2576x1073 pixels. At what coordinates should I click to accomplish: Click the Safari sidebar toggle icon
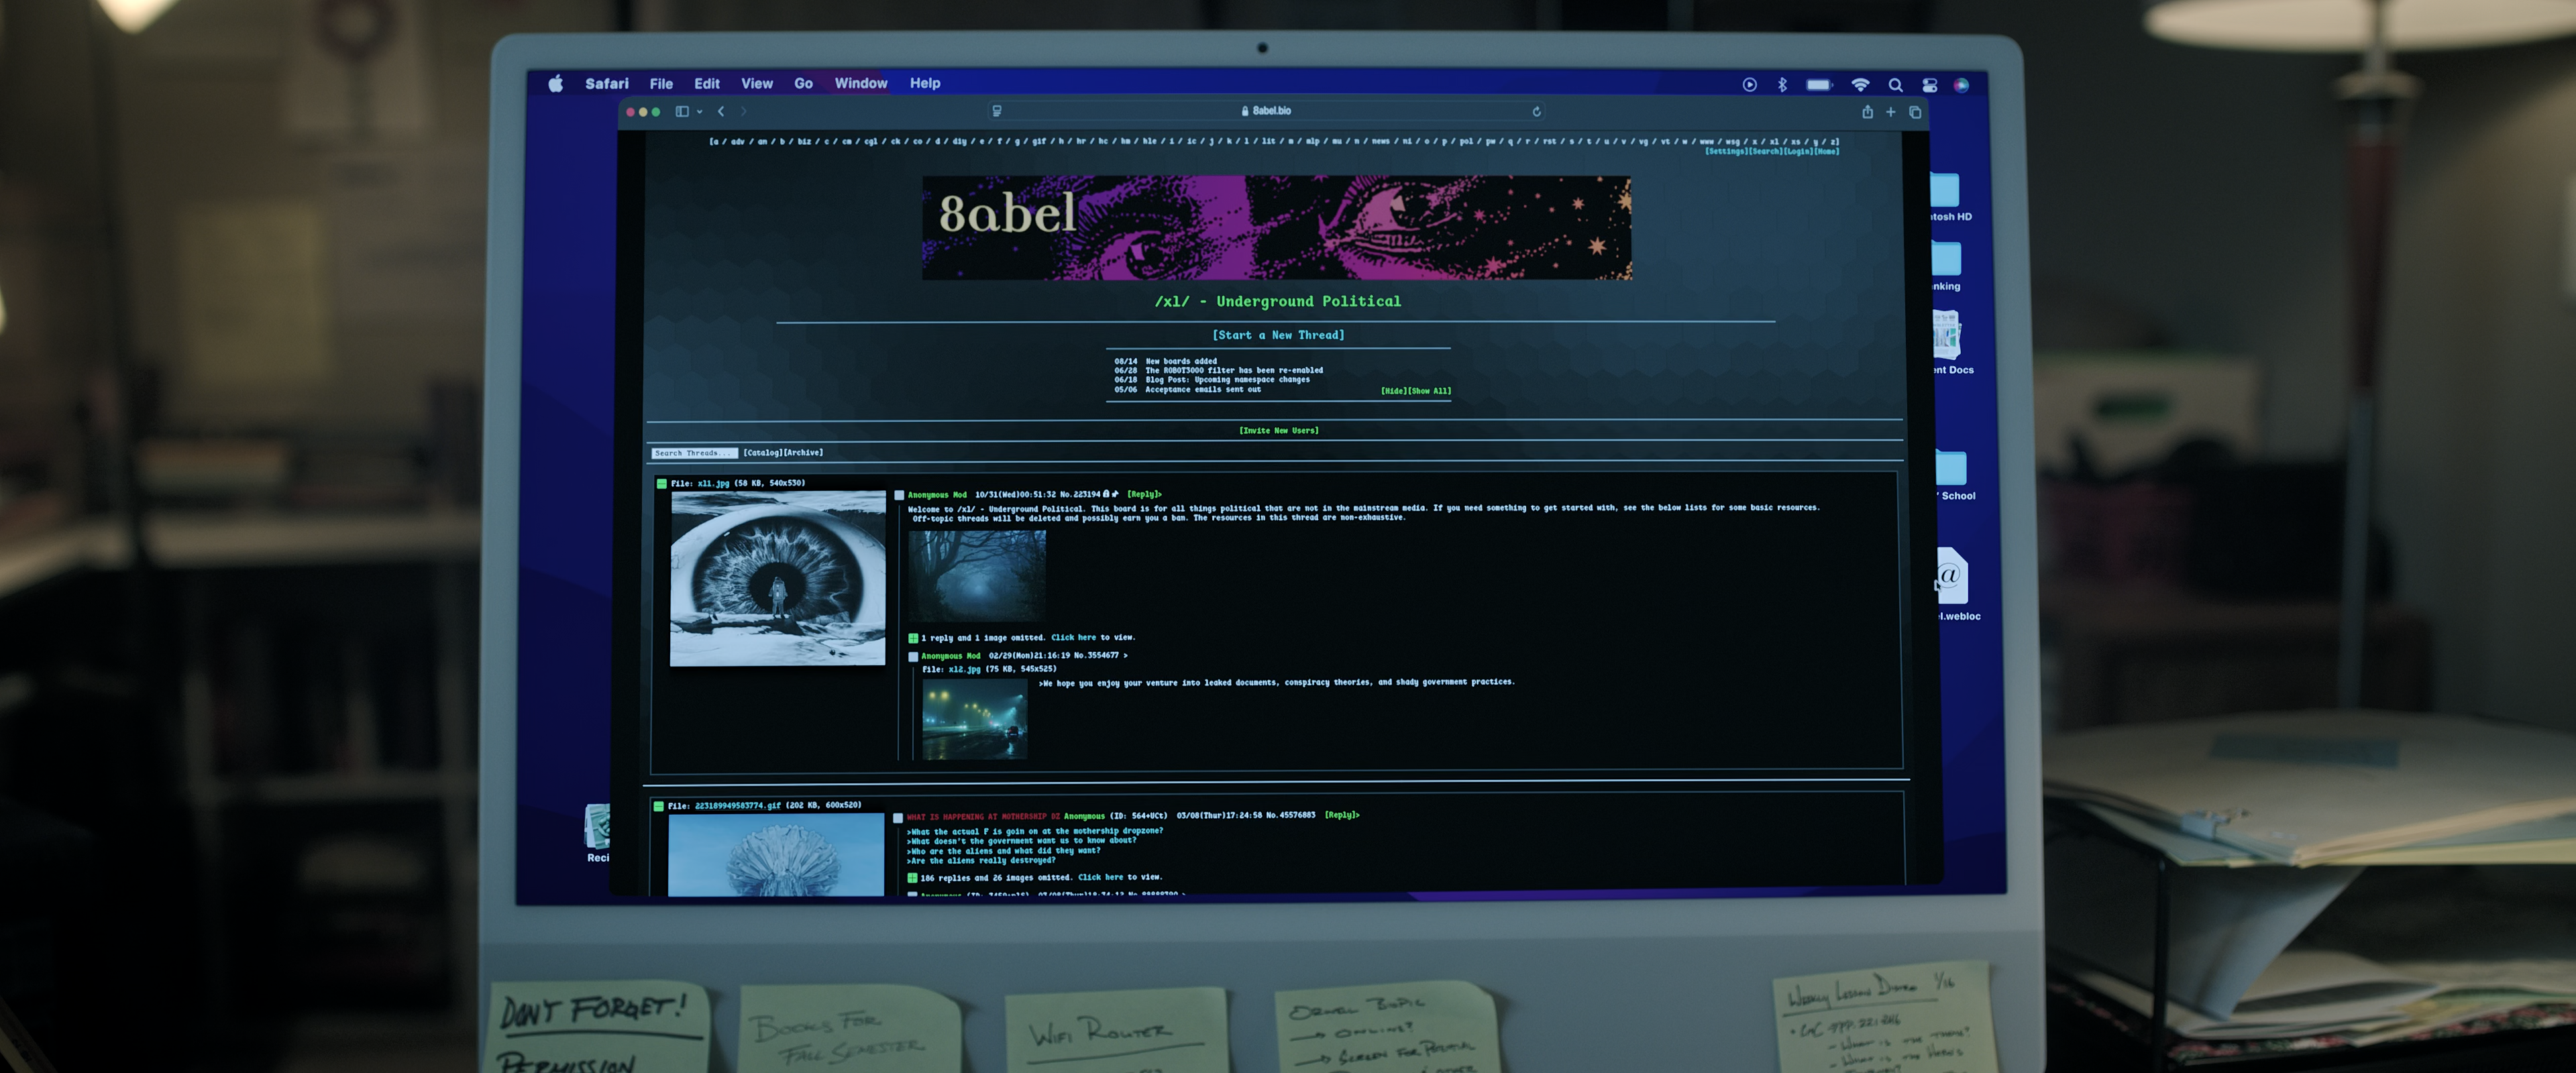tap(682, 112)
